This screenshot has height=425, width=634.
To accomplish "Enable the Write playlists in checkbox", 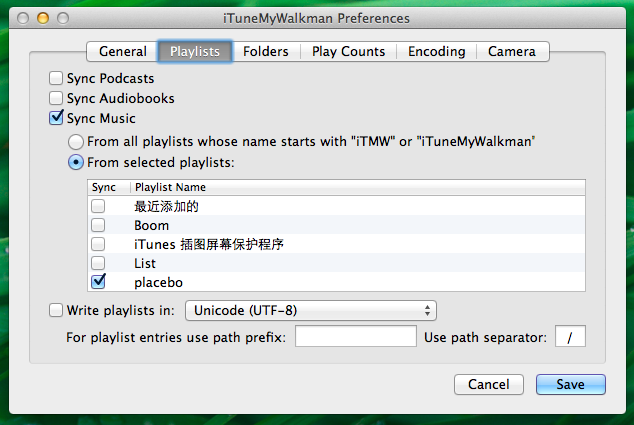I will (57, 310).
